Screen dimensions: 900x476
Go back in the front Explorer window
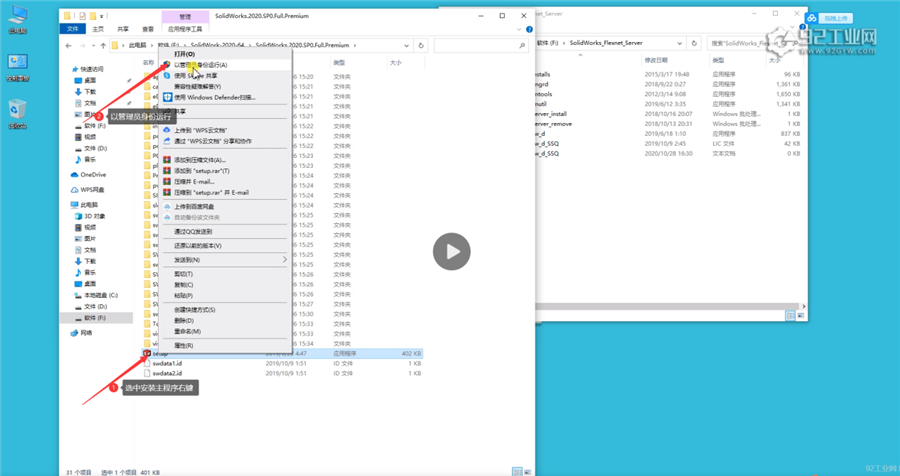tap(69, 45)
